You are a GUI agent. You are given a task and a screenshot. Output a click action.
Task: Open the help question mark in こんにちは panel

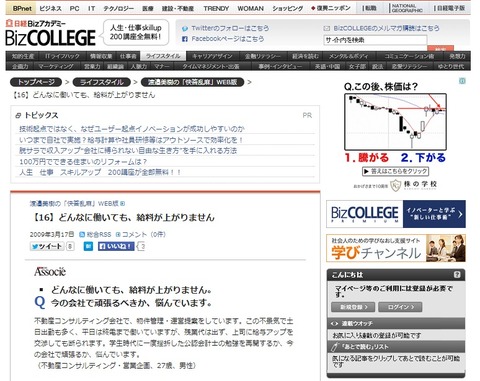(x=457, y=275)
